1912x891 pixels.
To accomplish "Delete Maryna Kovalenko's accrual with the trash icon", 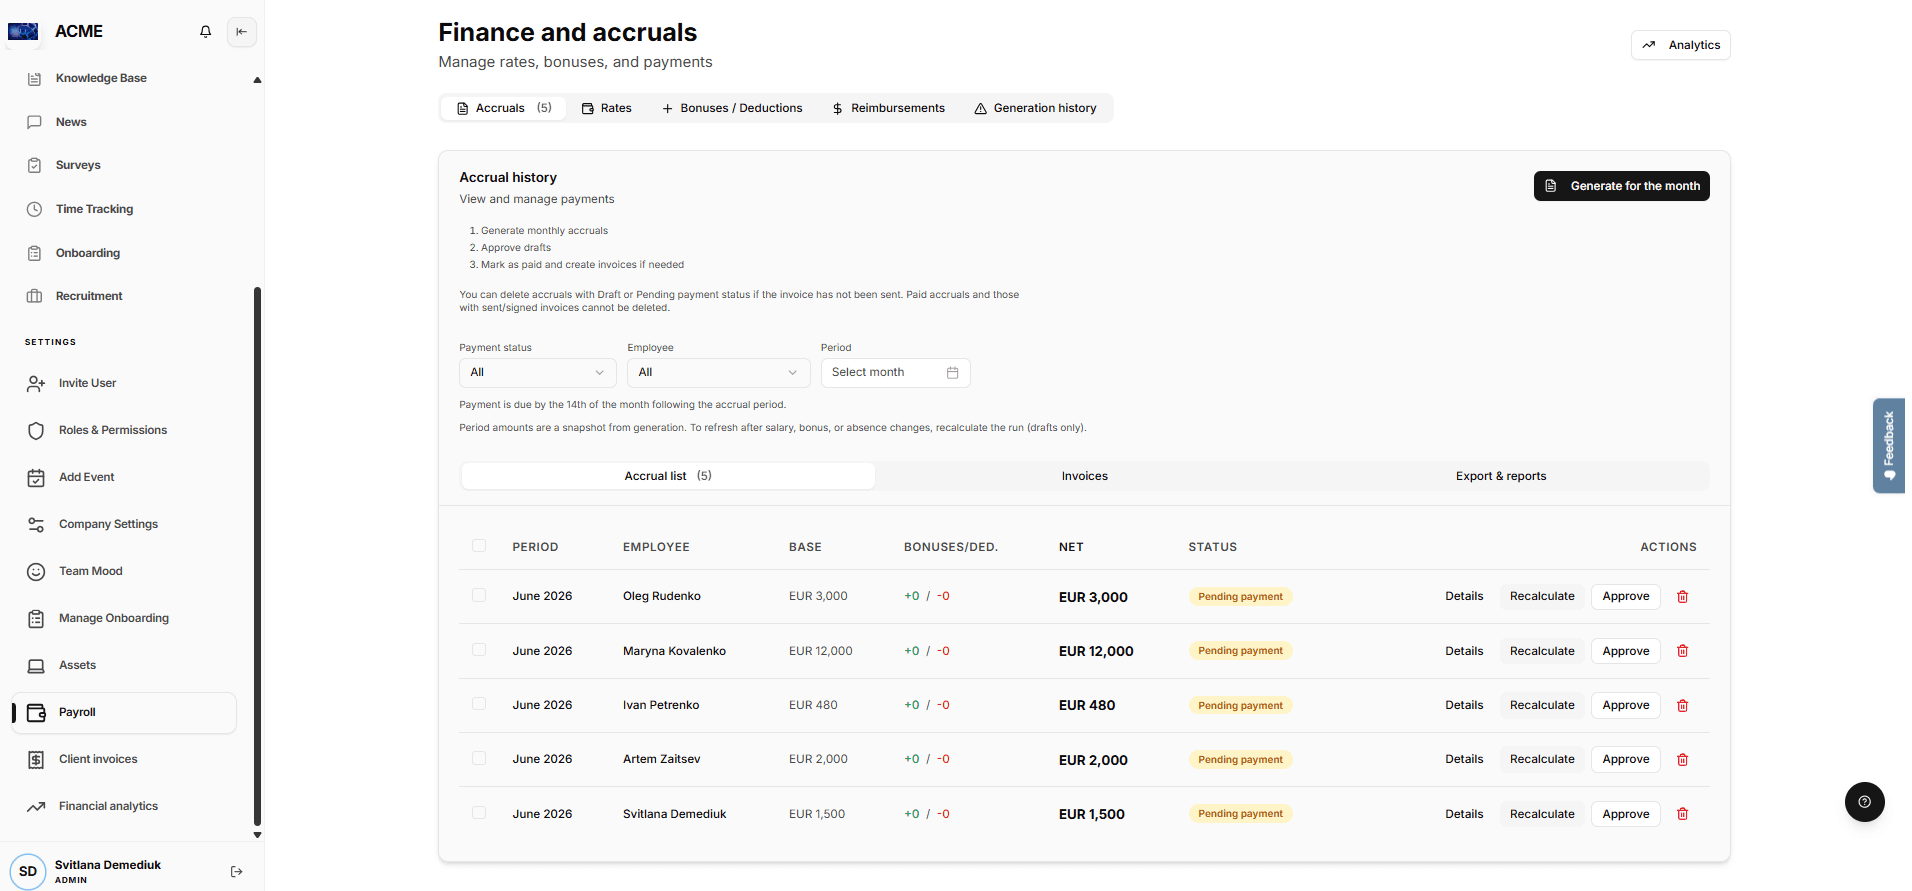I will click(x=1682, y=651).
